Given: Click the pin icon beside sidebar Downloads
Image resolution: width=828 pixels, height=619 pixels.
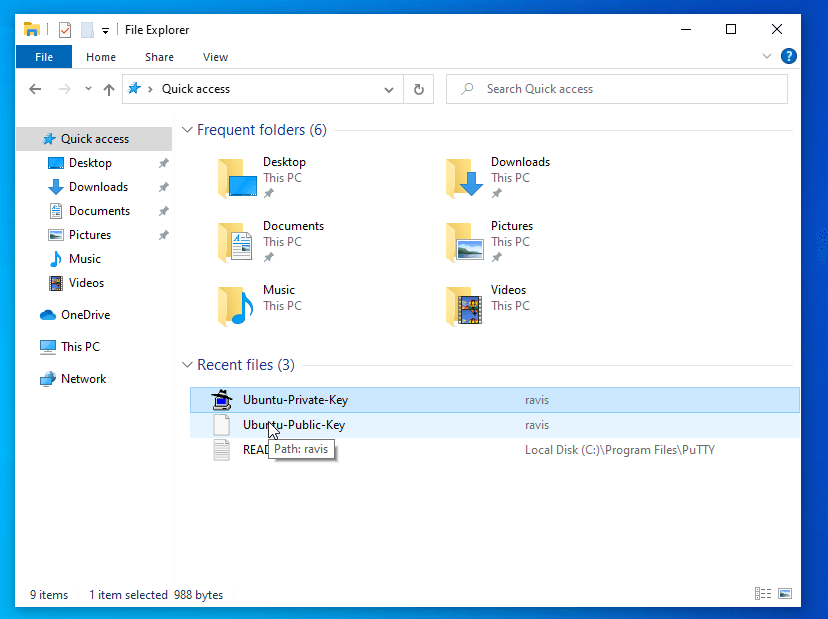Looking at the screenshot, I should pyautogui.click(x=164, y=187).
